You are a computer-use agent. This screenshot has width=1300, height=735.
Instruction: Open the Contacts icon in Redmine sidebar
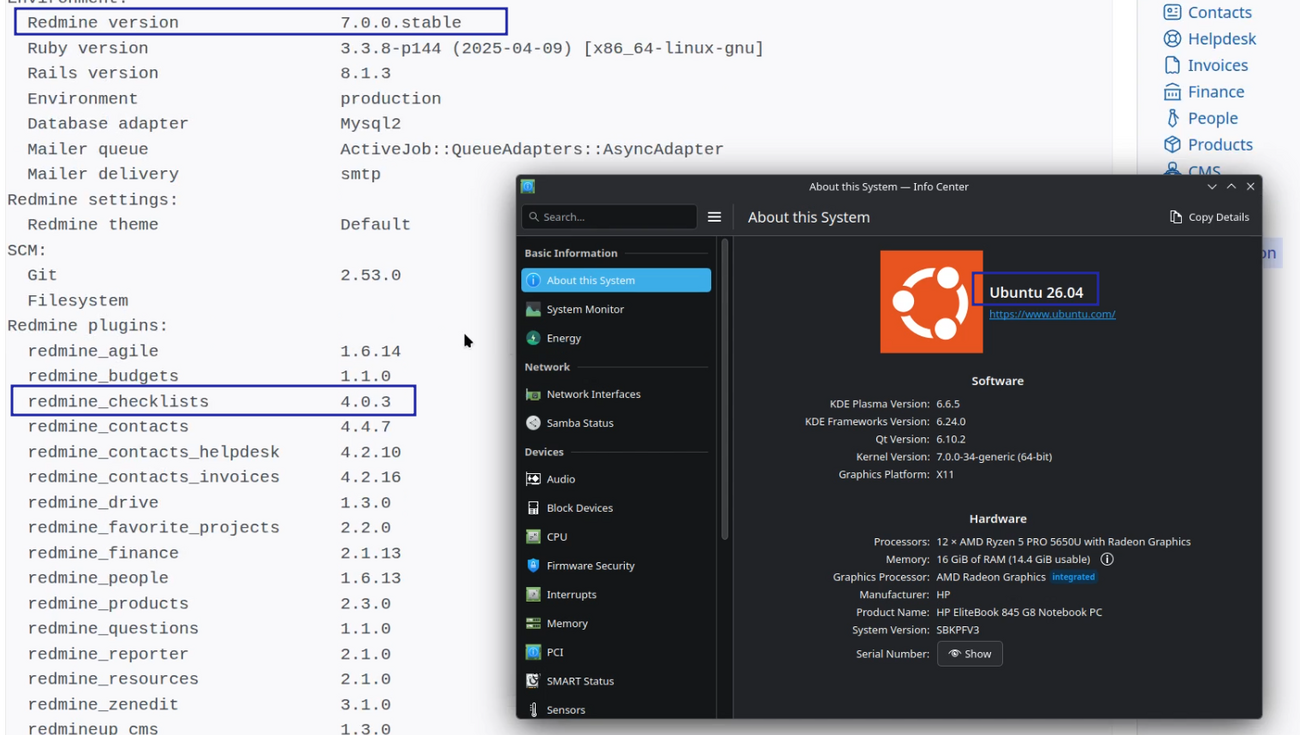(x=1172, y=12)
